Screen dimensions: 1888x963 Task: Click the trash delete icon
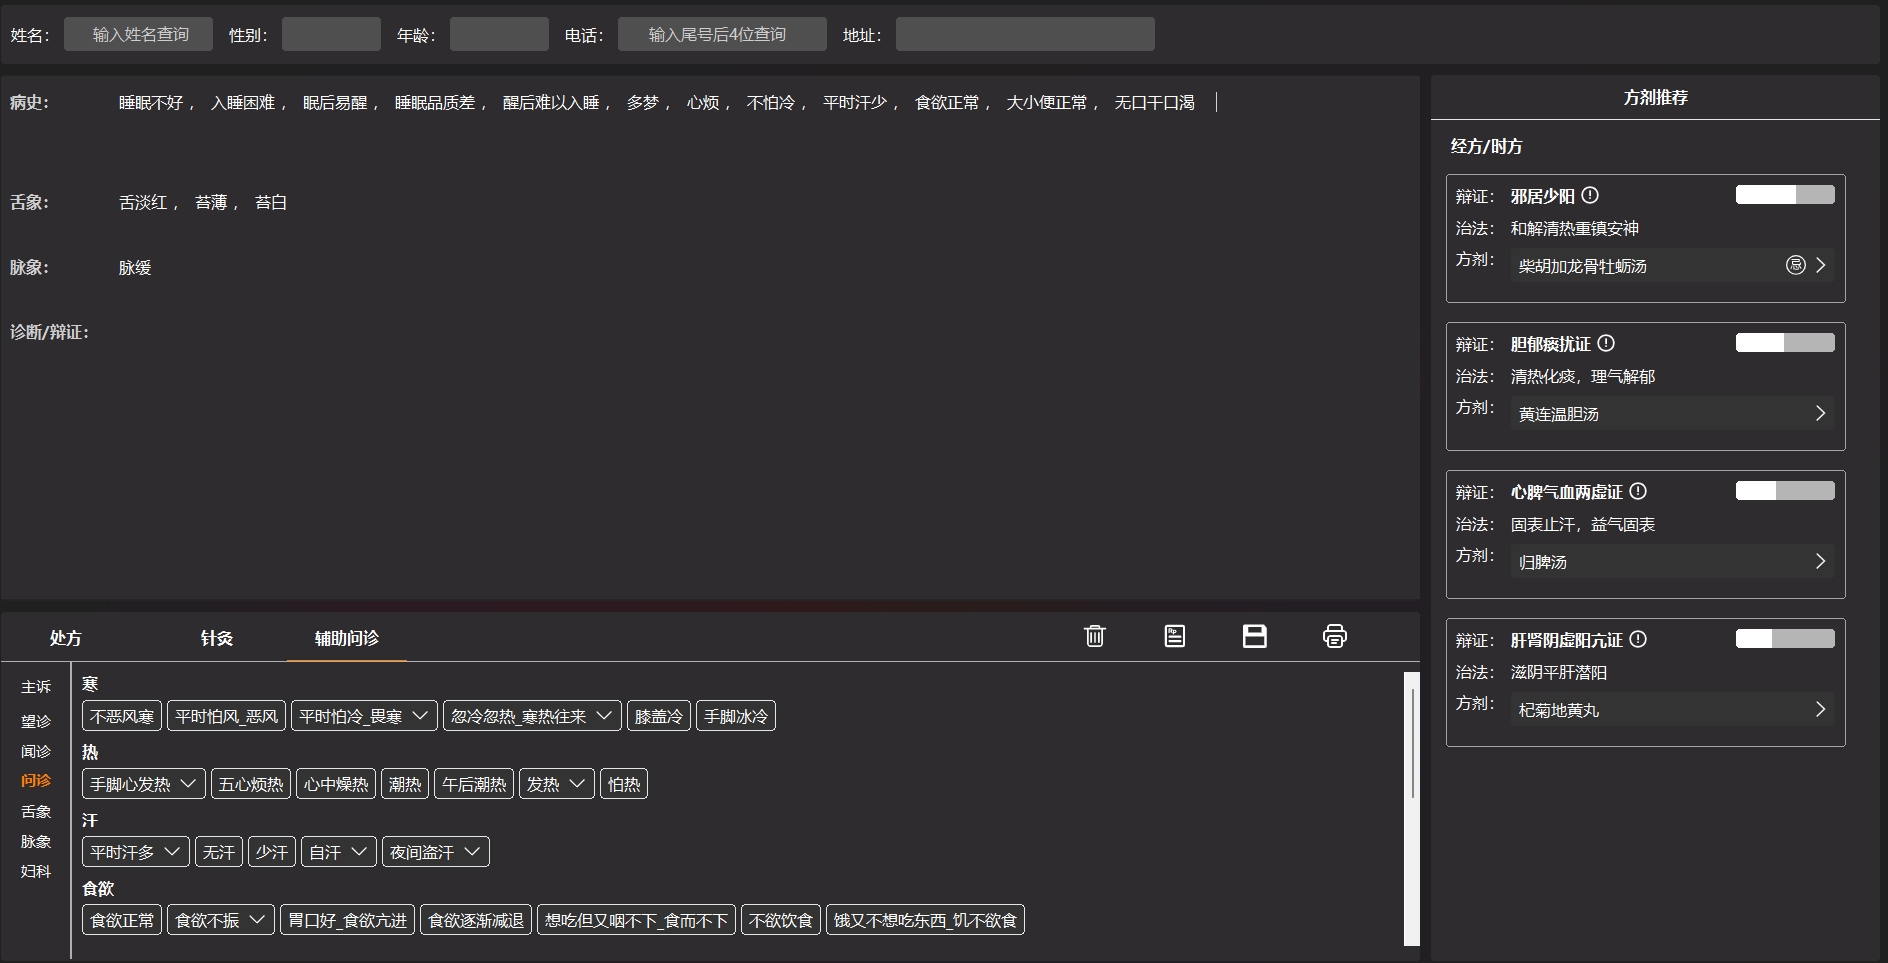(1094, 636)
